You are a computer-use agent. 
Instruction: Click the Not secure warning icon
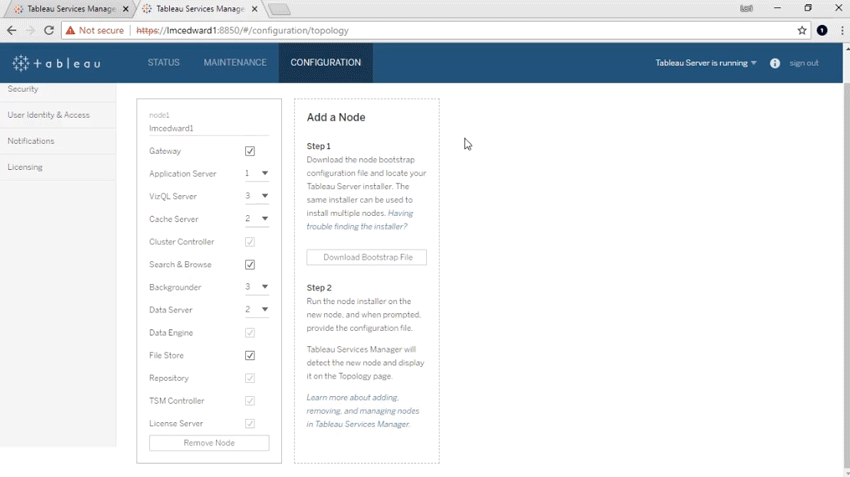coord(71,31)
